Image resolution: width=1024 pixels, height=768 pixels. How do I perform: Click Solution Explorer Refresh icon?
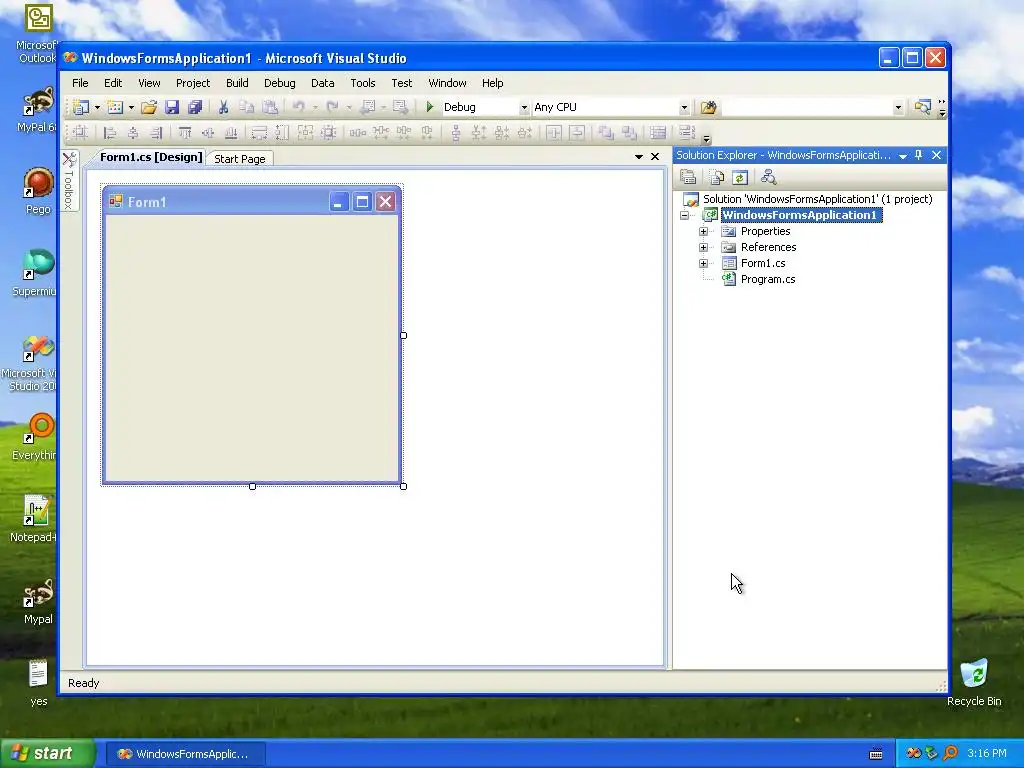tap(740, 177)
